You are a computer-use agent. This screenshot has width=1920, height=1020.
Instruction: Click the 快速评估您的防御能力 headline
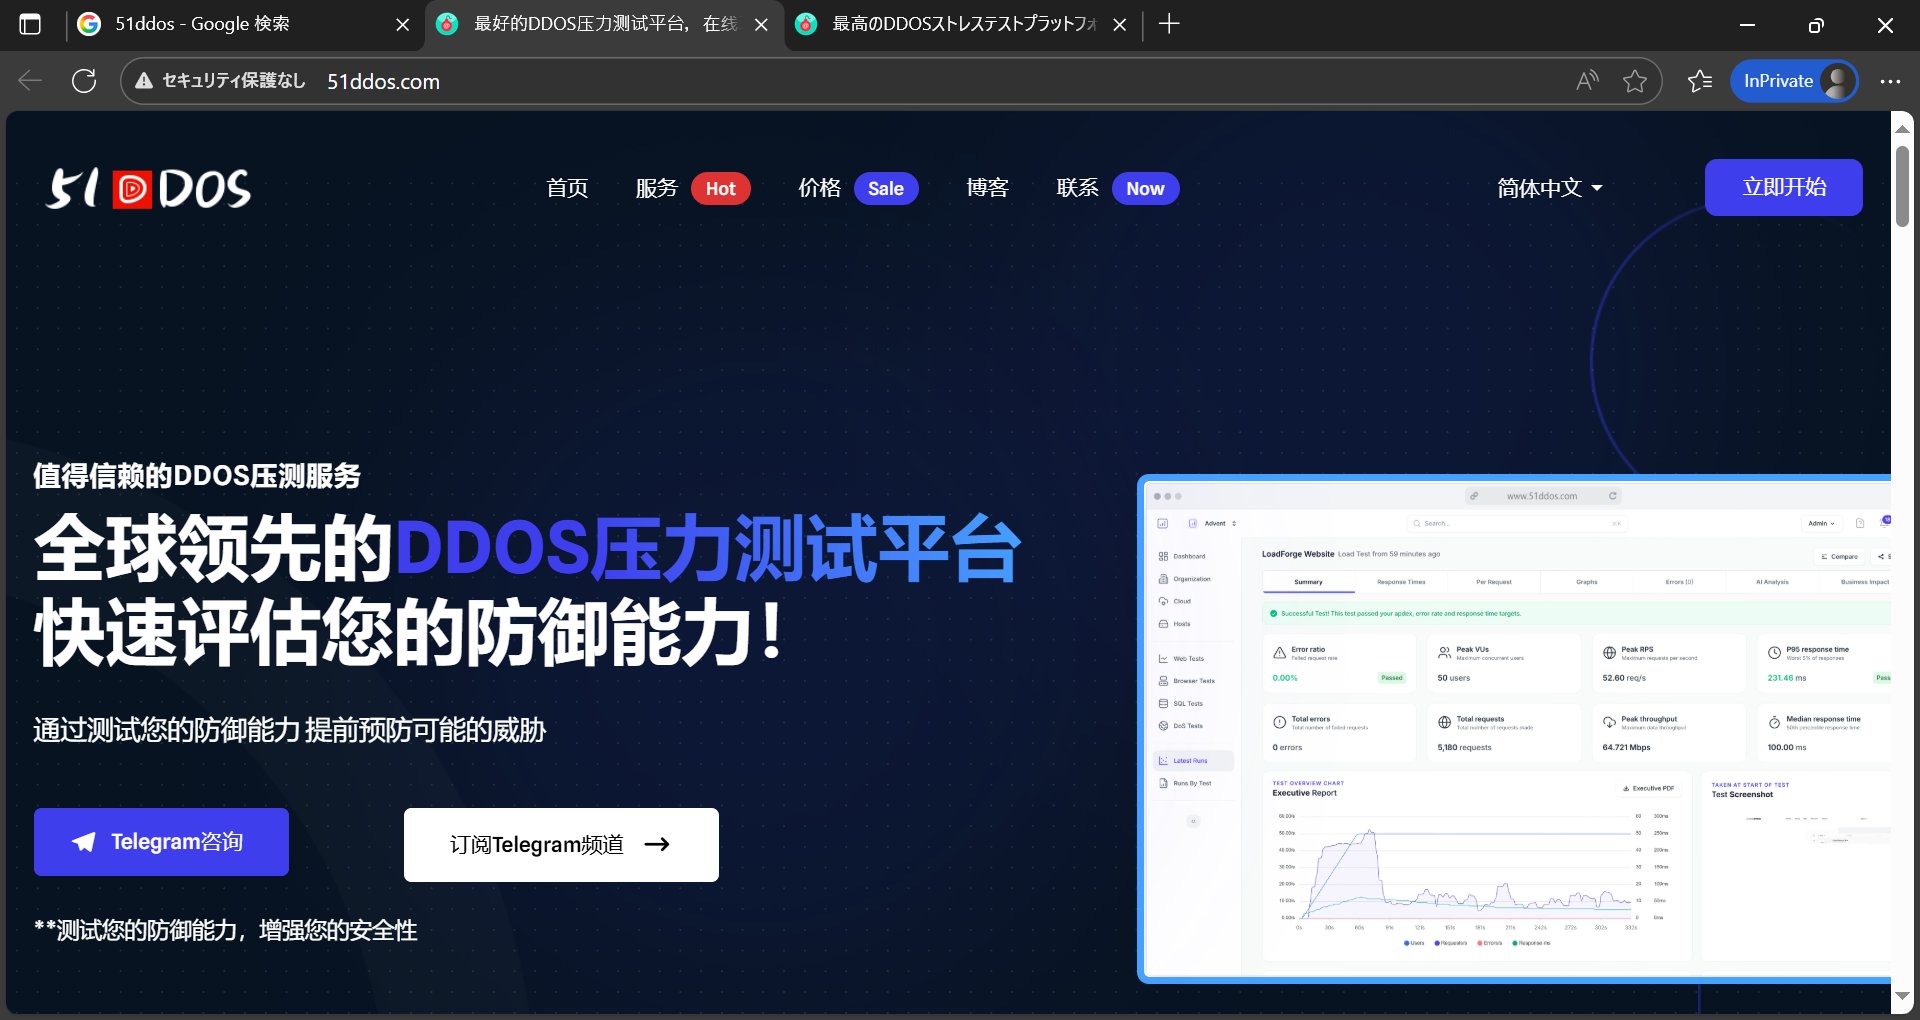[408, 632]
